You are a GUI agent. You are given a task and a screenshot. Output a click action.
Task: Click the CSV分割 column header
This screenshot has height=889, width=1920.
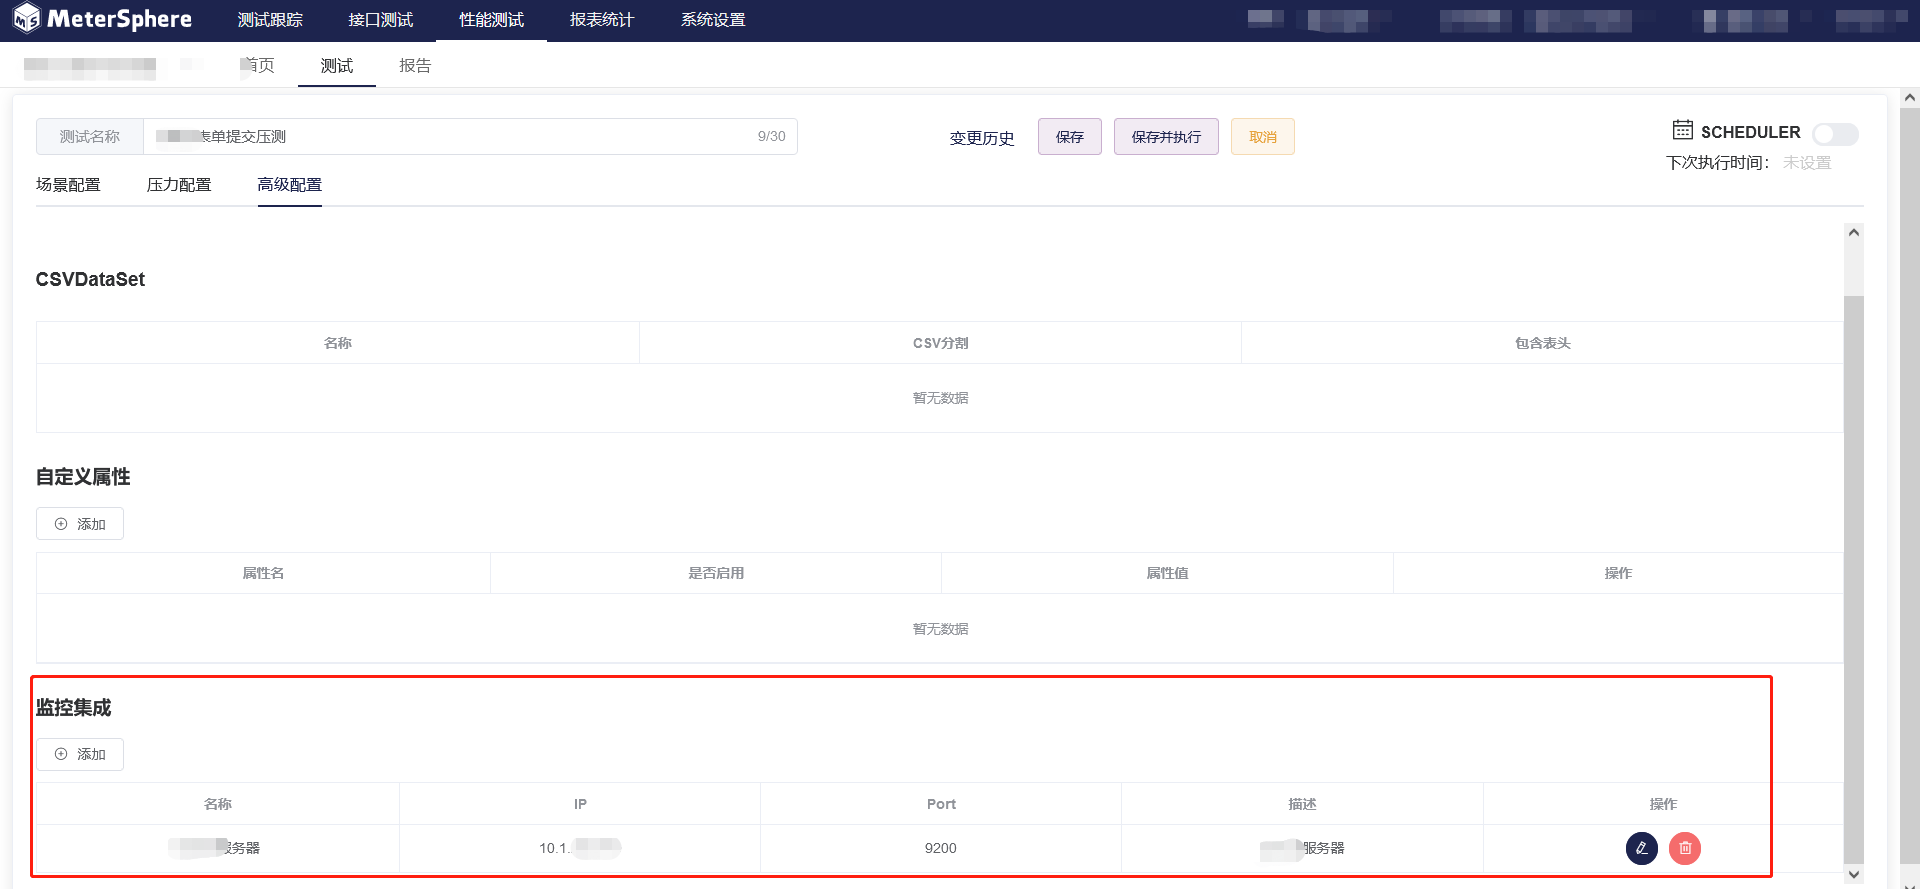point(941,343)
